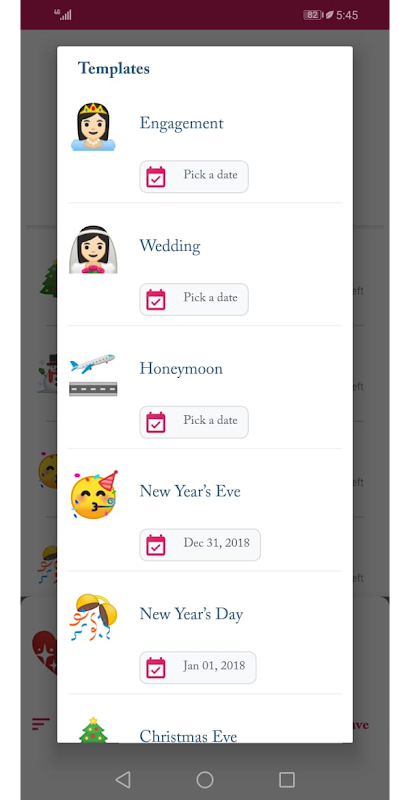
Task: Tap the sort icon behind the dialog
Action: pyautogui.click(x=41, y=723)
